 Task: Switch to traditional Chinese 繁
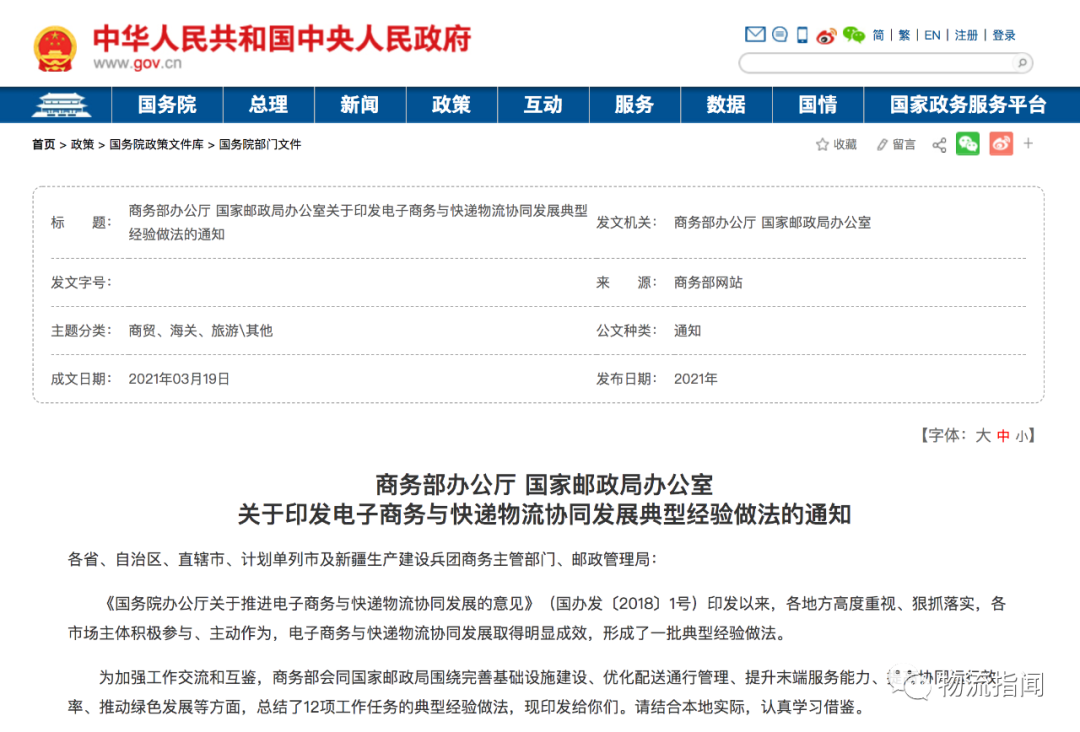tap(904, 35)
